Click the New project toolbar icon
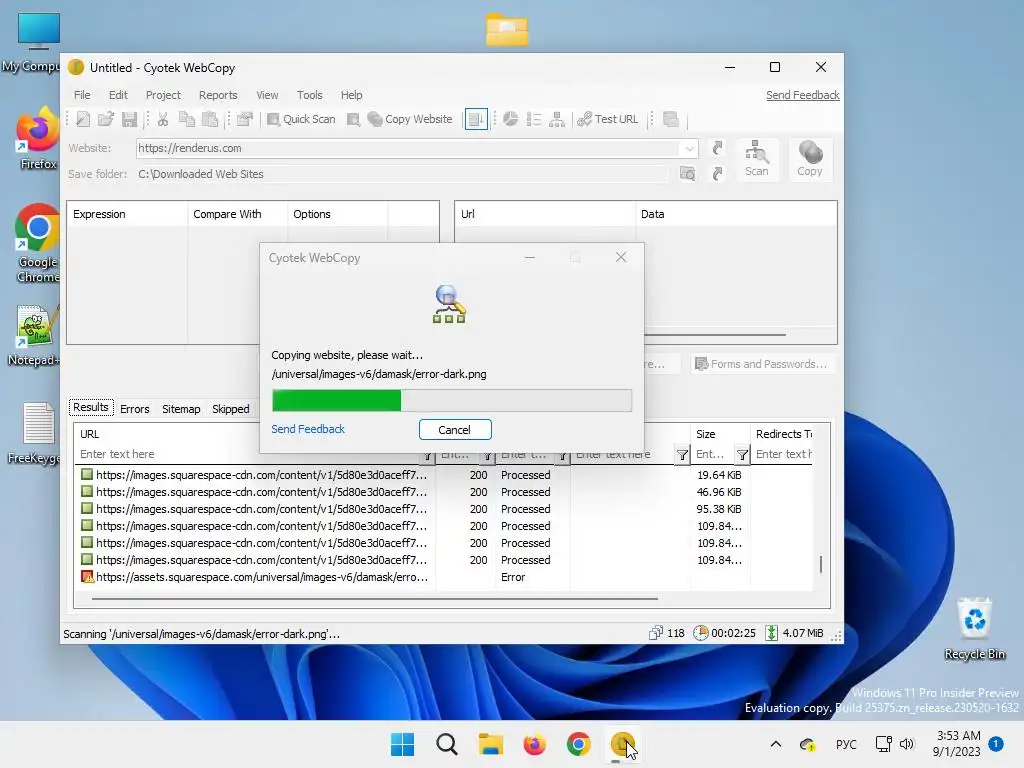1024x768 pixels. (x=83, y=119)
